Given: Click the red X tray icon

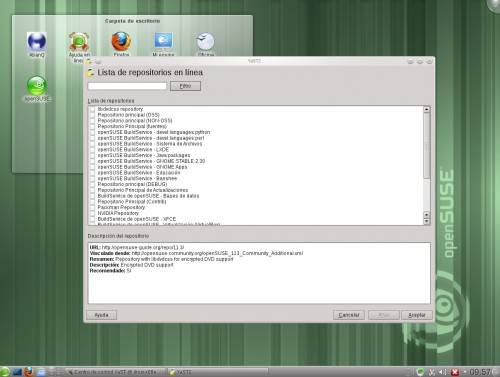Looking at the screenshot, I should 455,372.
